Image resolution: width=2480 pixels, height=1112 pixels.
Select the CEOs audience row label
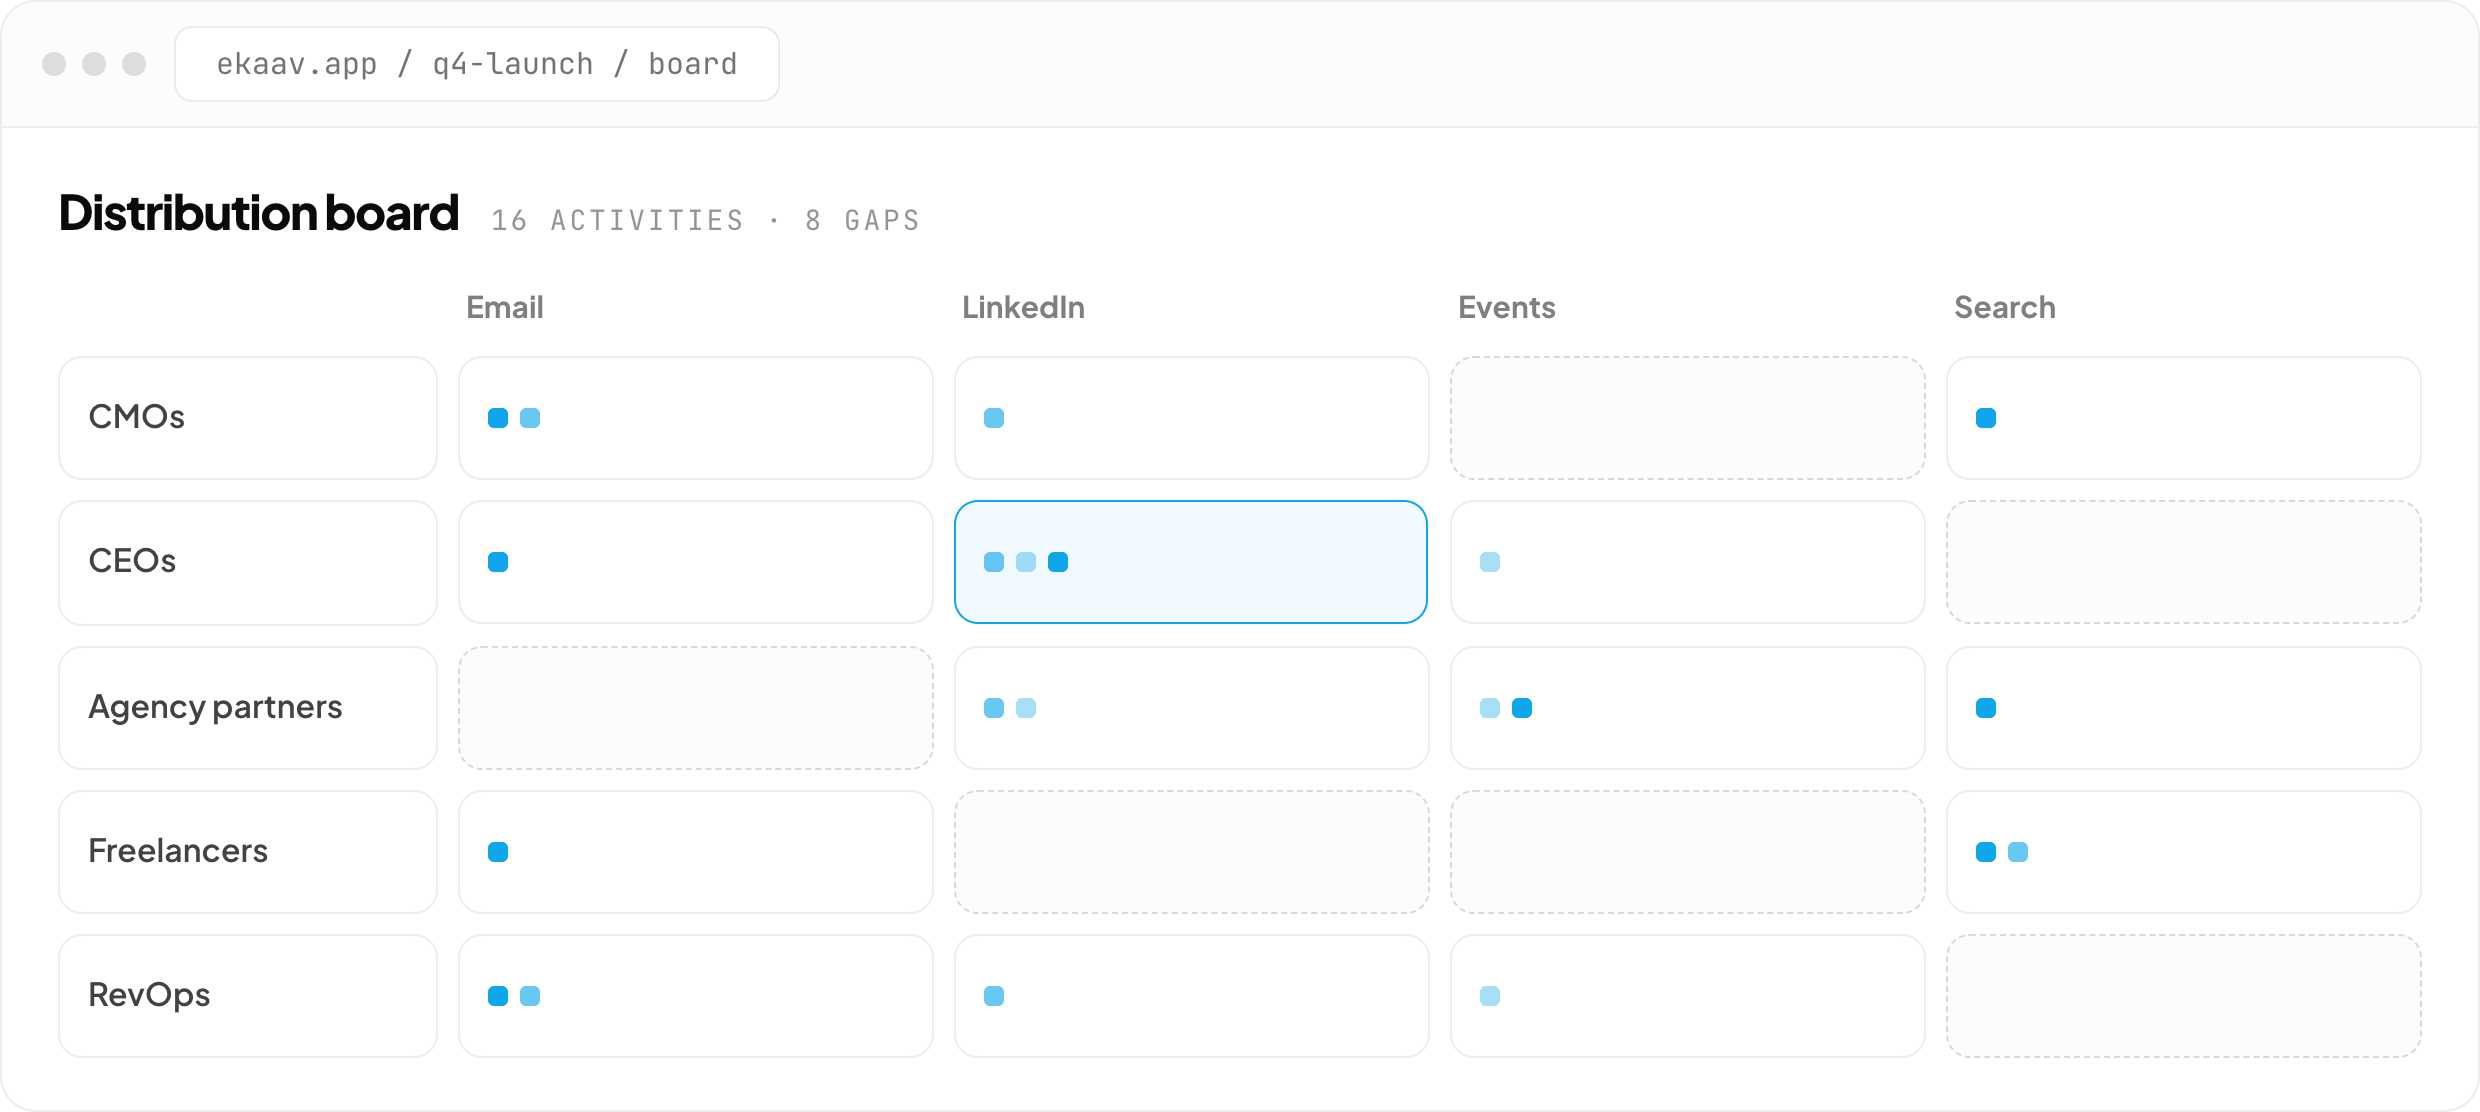[x=248, y=562]
